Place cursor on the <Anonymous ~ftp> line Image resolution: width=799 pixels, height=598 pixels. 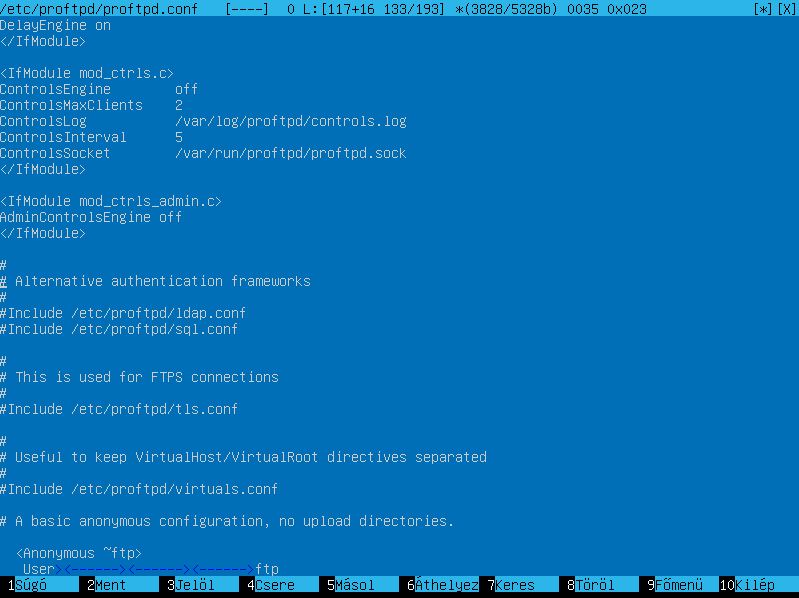(79, 553)
